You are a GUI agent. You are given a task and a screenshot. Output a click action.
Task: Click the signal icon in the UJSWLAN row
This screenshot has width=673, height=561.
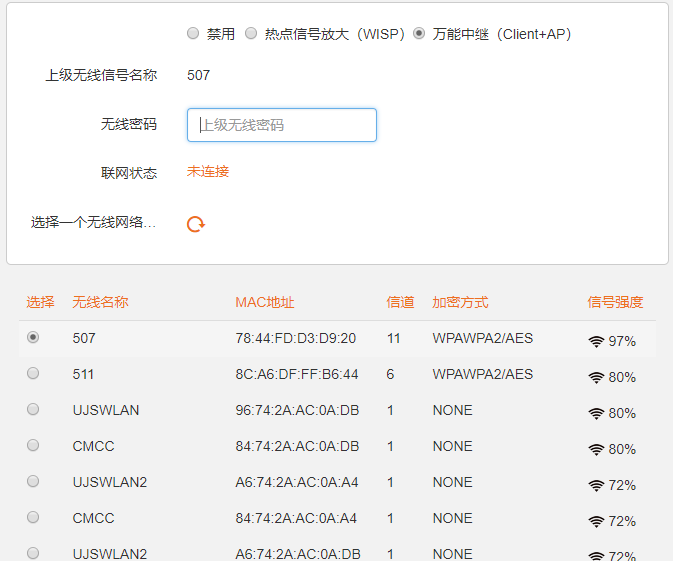pos(596,414)
